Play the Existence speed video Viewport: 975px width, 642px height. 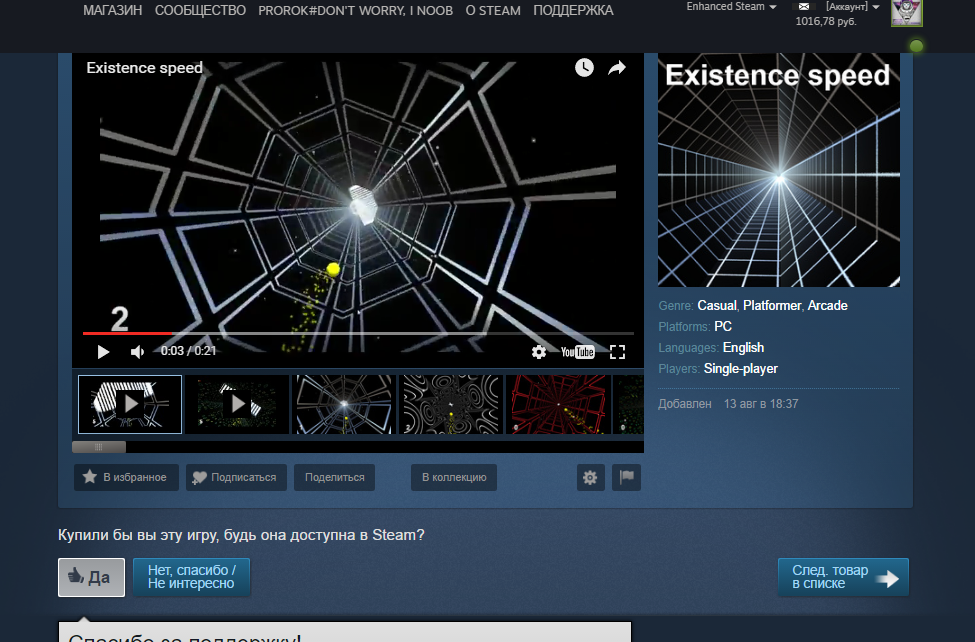[103, 352]
